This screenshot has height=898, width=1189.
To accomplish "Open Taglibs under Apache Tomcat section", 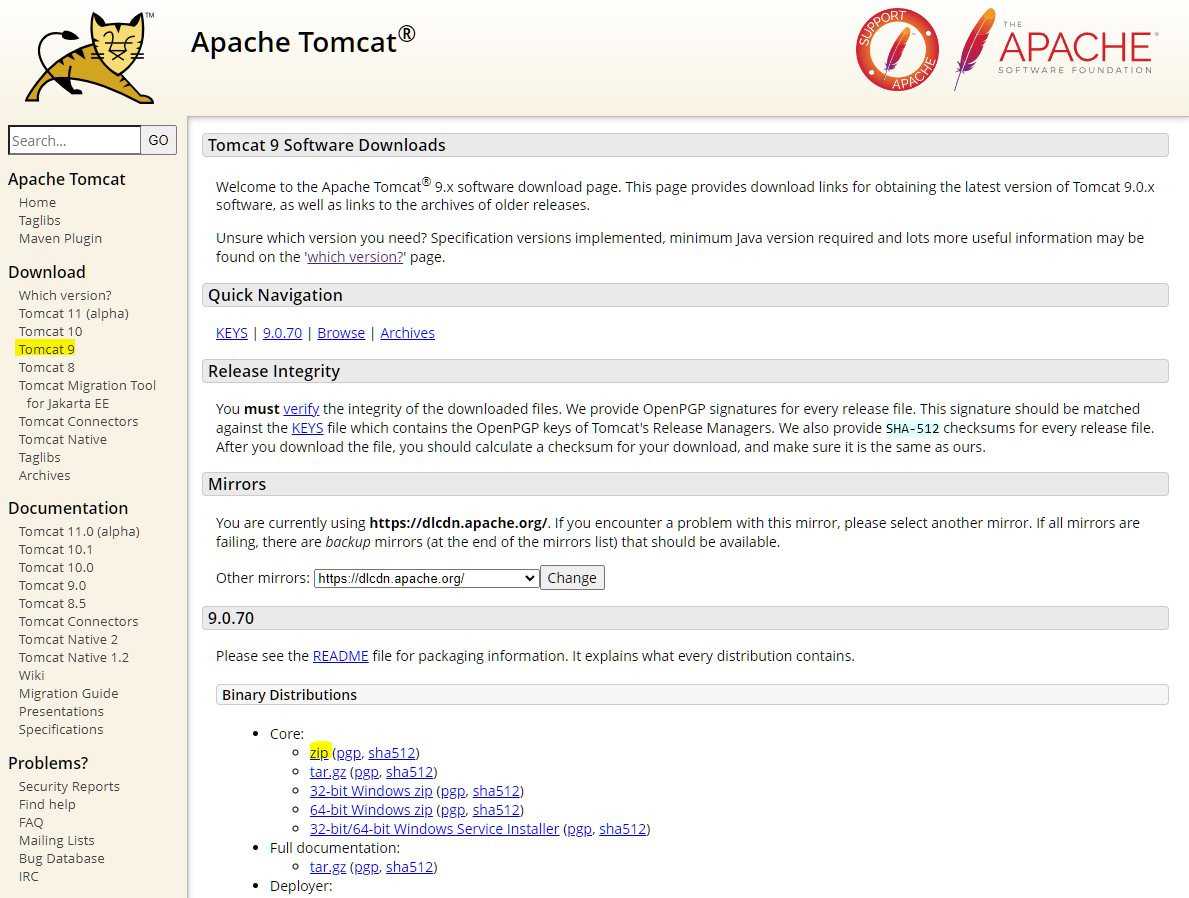I will (x=39, y=221).
